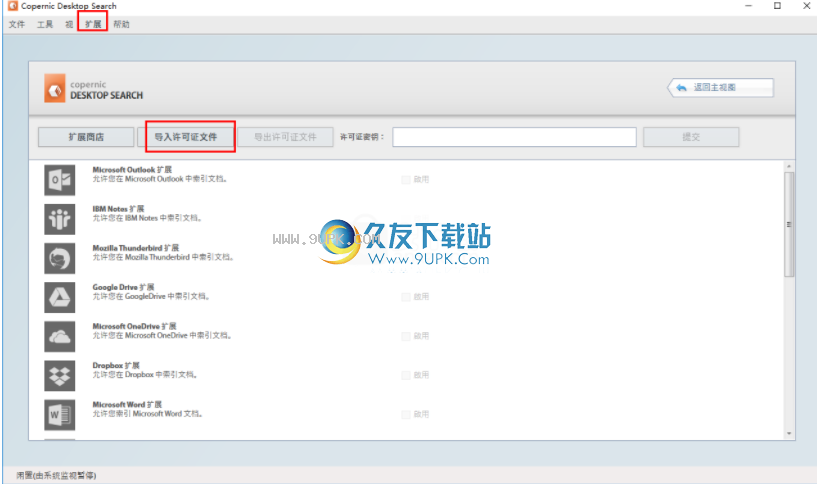This screenshot has height=484, width=817.
Task: Click the 返回主视图 back button
Action: click(721, 88)
